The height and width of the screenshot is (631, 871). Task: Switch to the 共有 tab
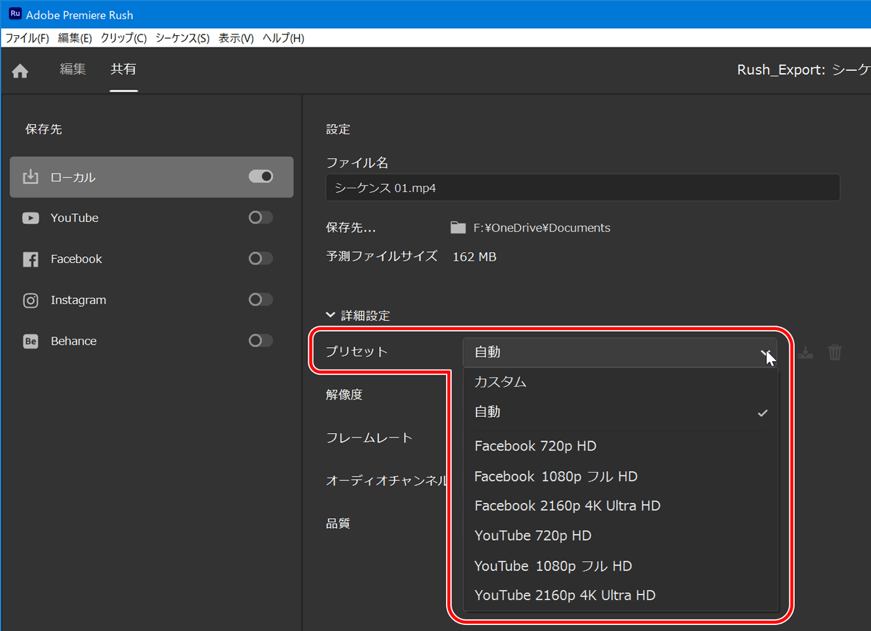click(123, 69)
